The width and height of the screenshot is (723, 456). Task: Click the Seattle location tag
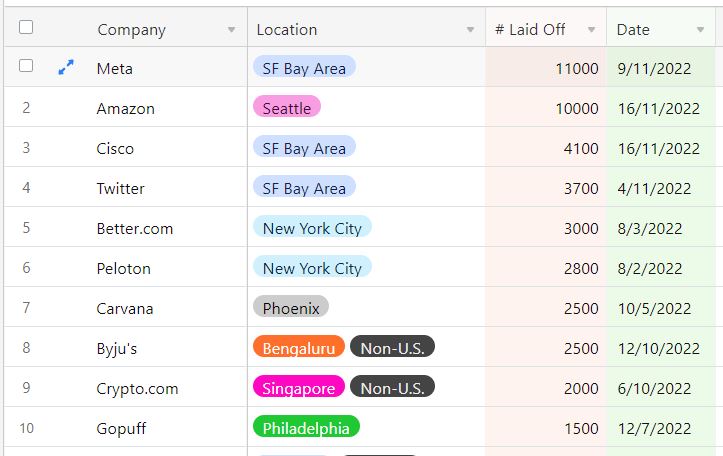pyautogui.click(x=287, y=107)
